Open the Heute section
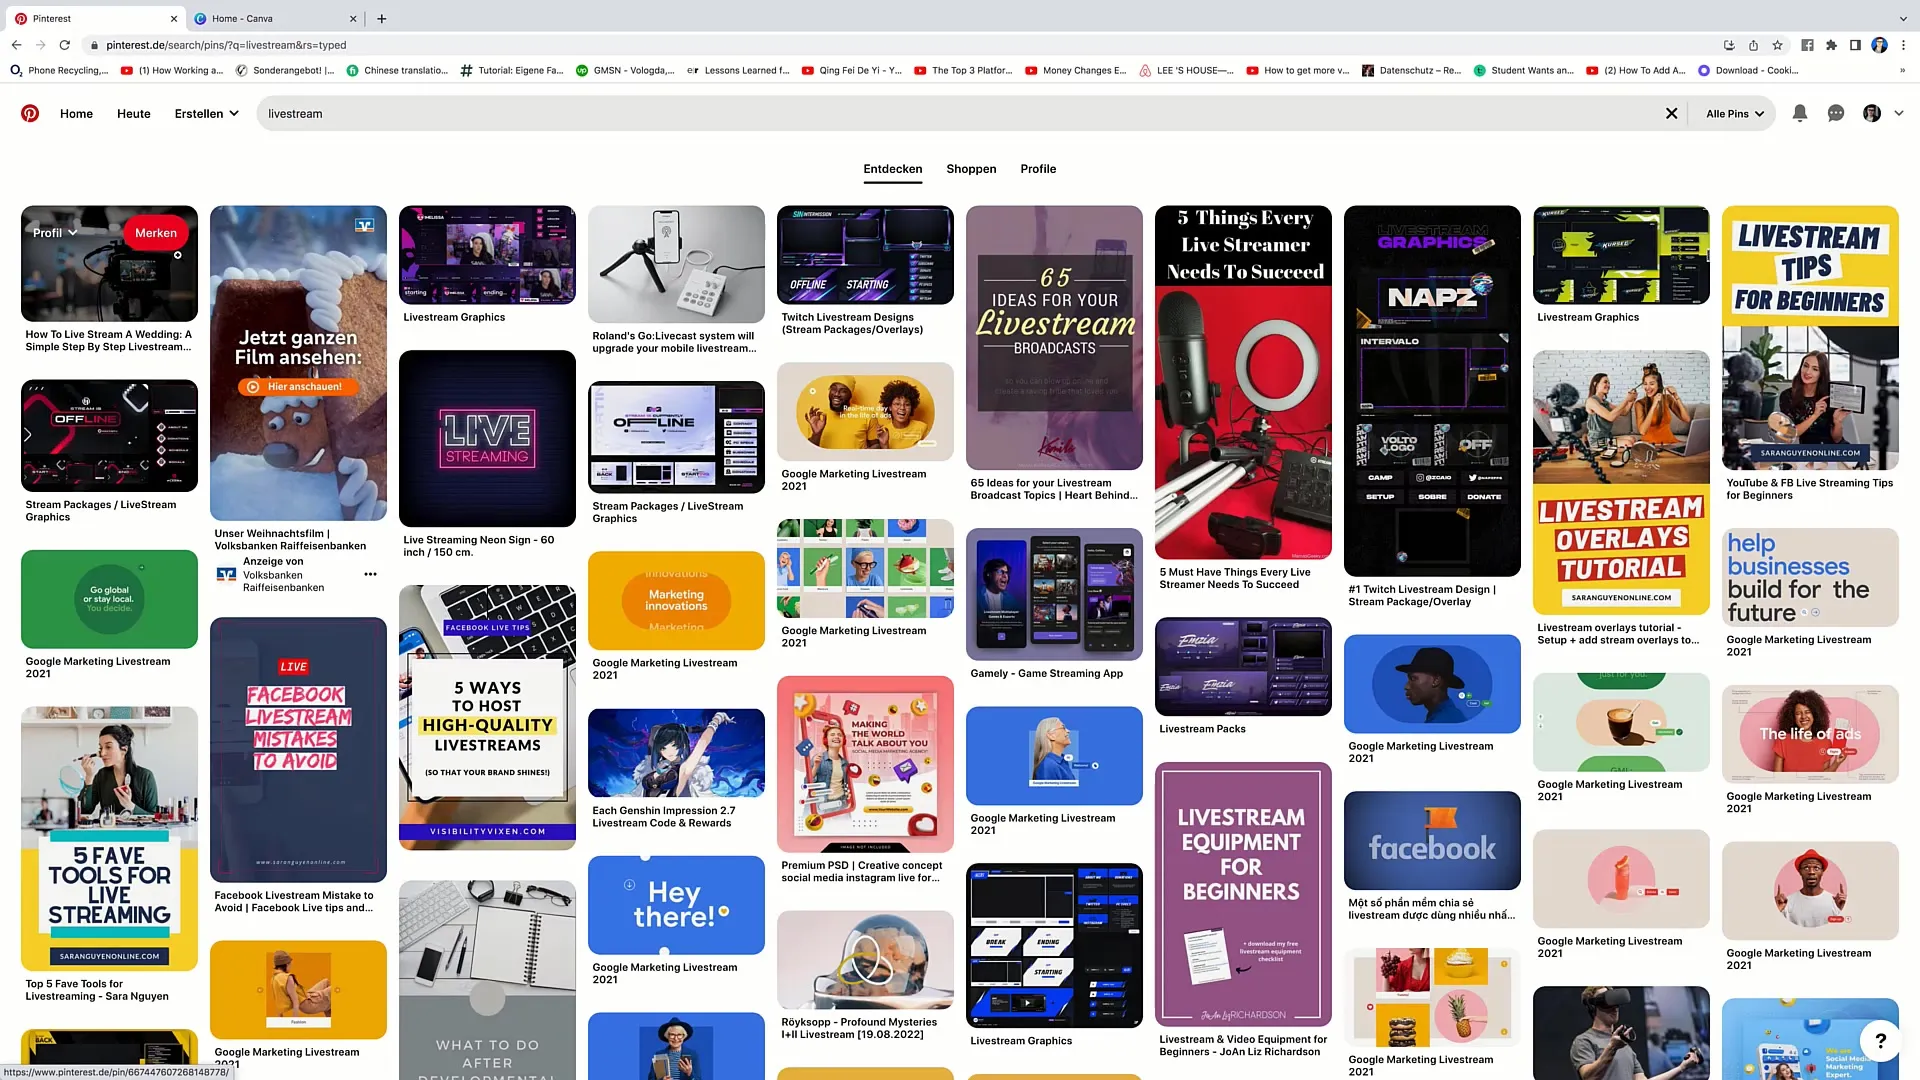 [134, 113]
